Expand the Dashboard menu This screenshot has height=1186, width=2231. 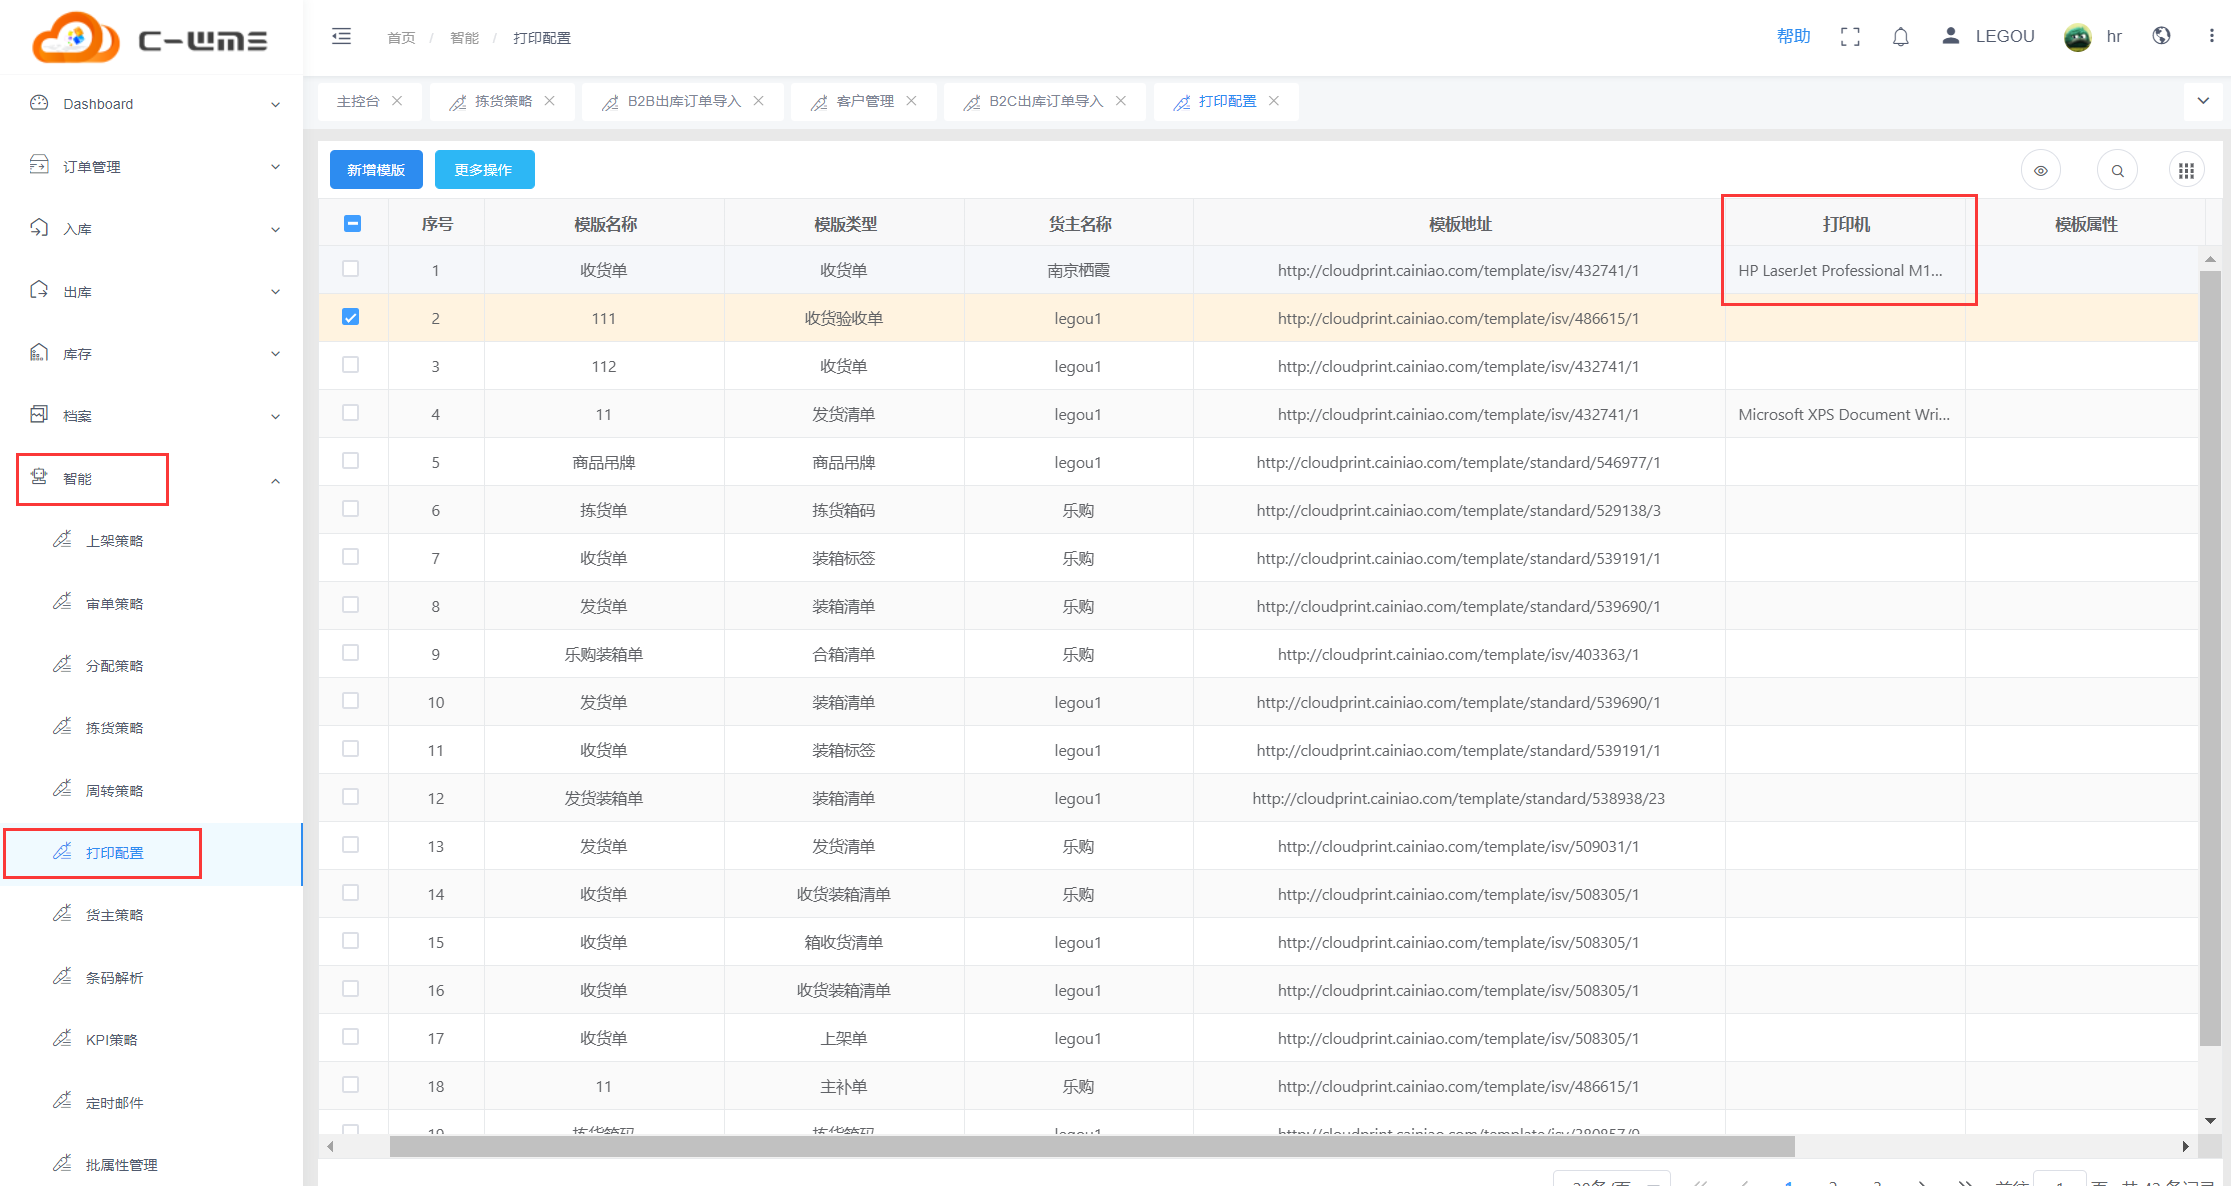[152, 104]
